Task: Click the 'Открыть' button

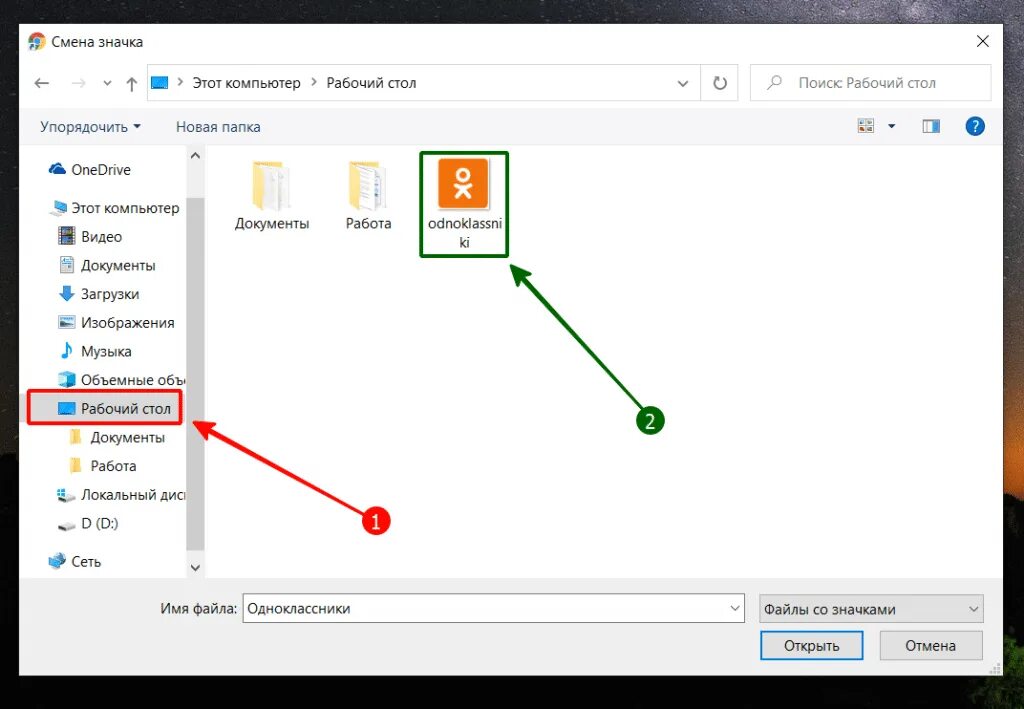Action: (812, 646)
